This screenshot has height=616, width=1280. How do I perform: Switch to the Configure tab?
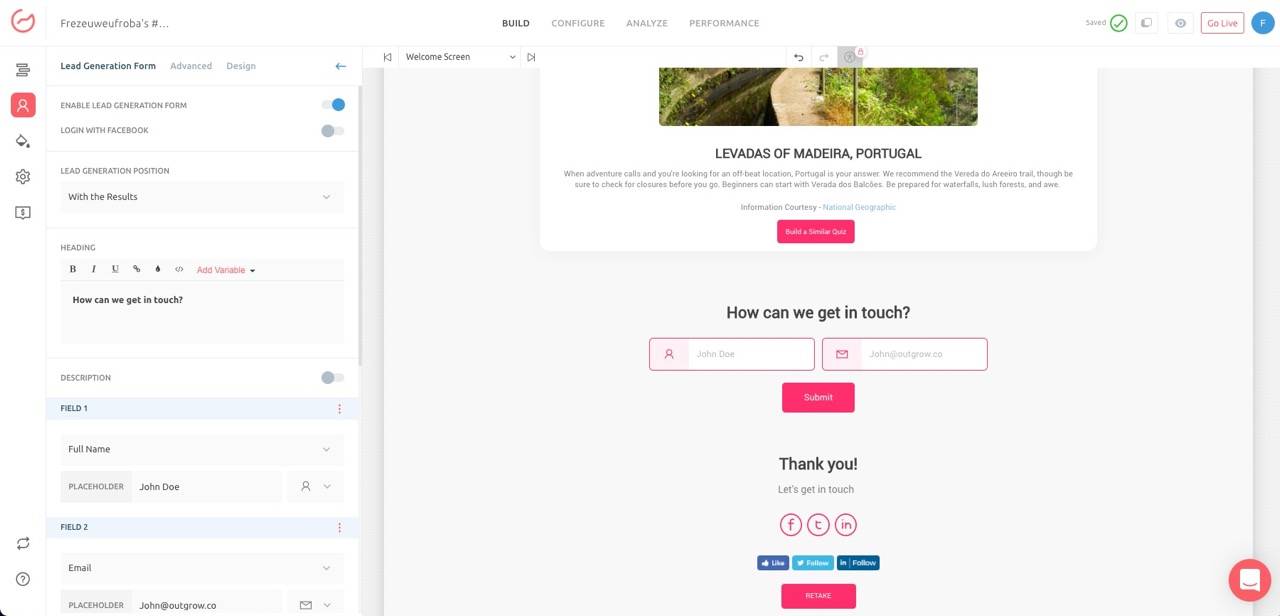[x=578, y=23]
